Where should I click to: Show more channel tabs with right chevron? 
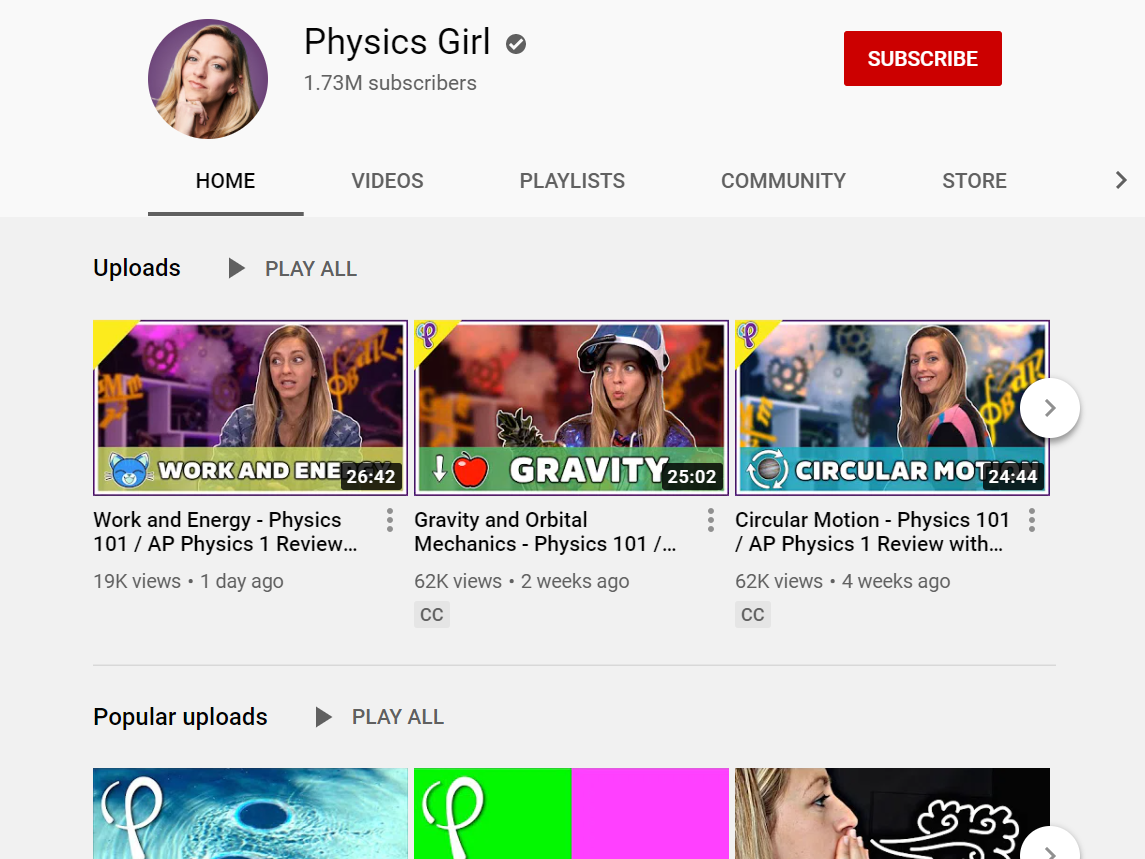(x=1121, y=180)
